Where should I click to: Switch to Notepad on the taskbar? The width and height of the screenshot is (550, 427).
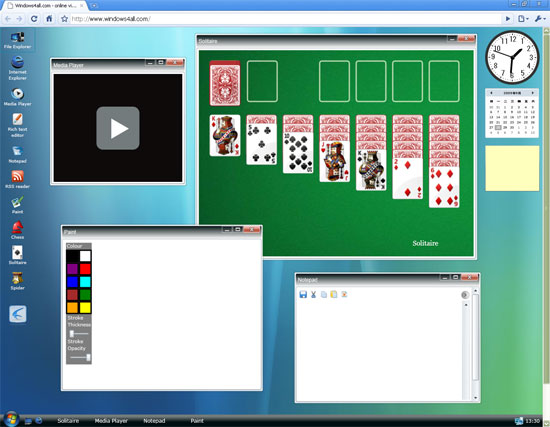point(154,421)
